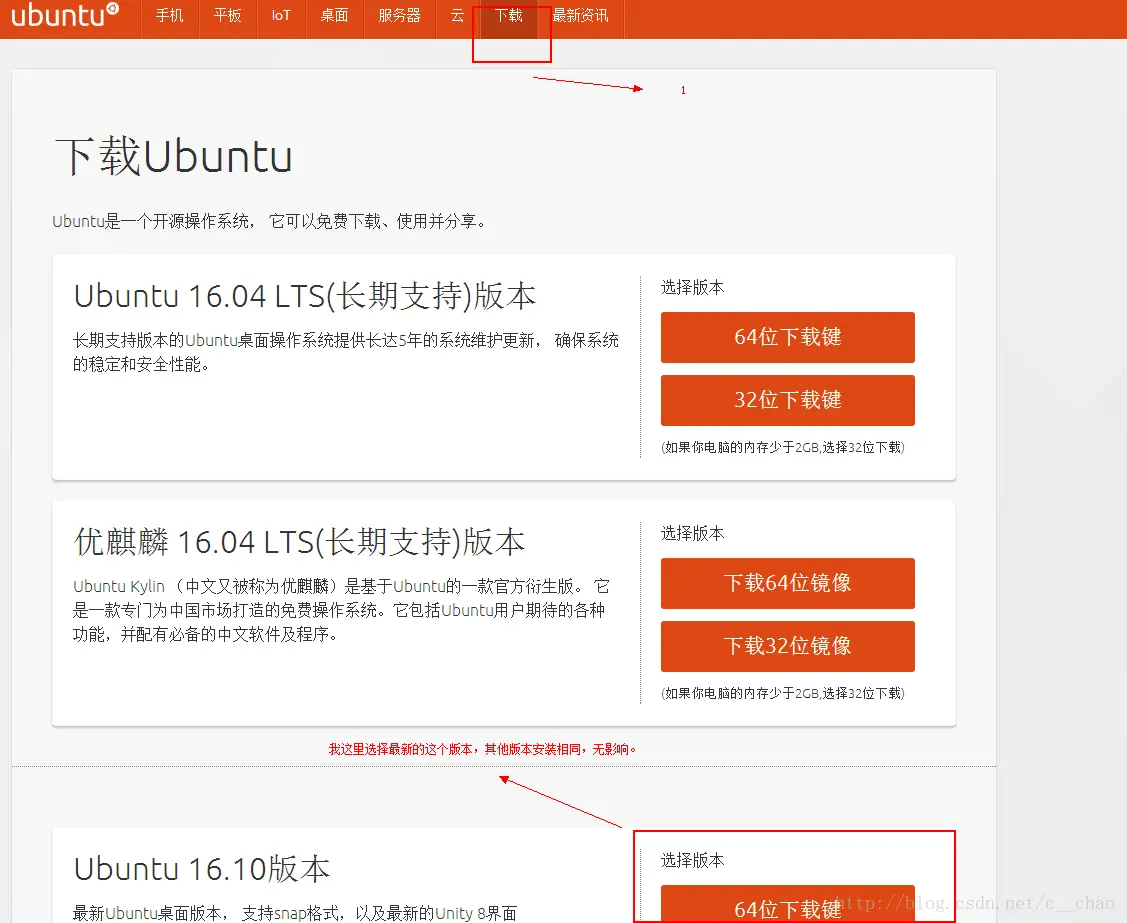
Task: Click the 下载Ubuntu page heading
Action: 174,156
